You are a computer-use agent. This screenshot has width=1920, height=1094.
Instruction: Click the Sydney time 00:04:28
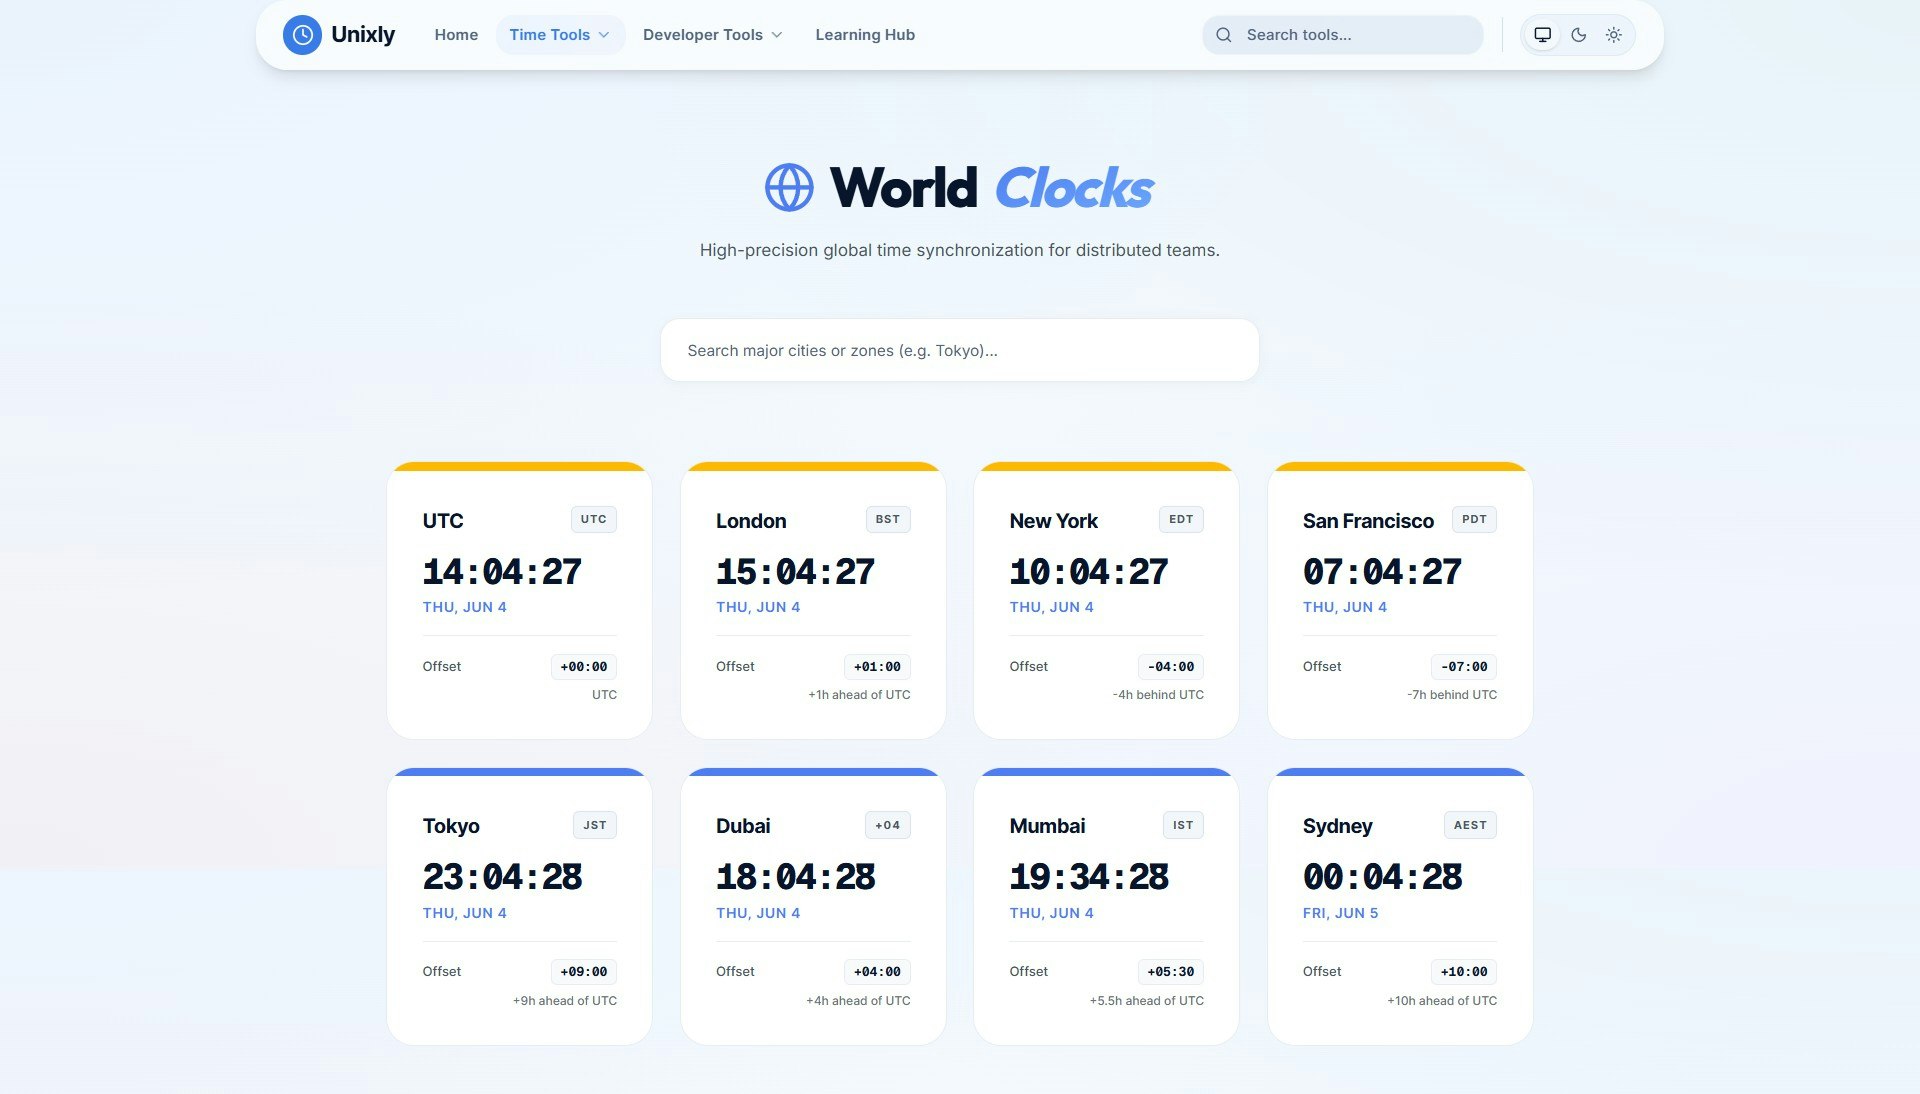pos(1382,877)
